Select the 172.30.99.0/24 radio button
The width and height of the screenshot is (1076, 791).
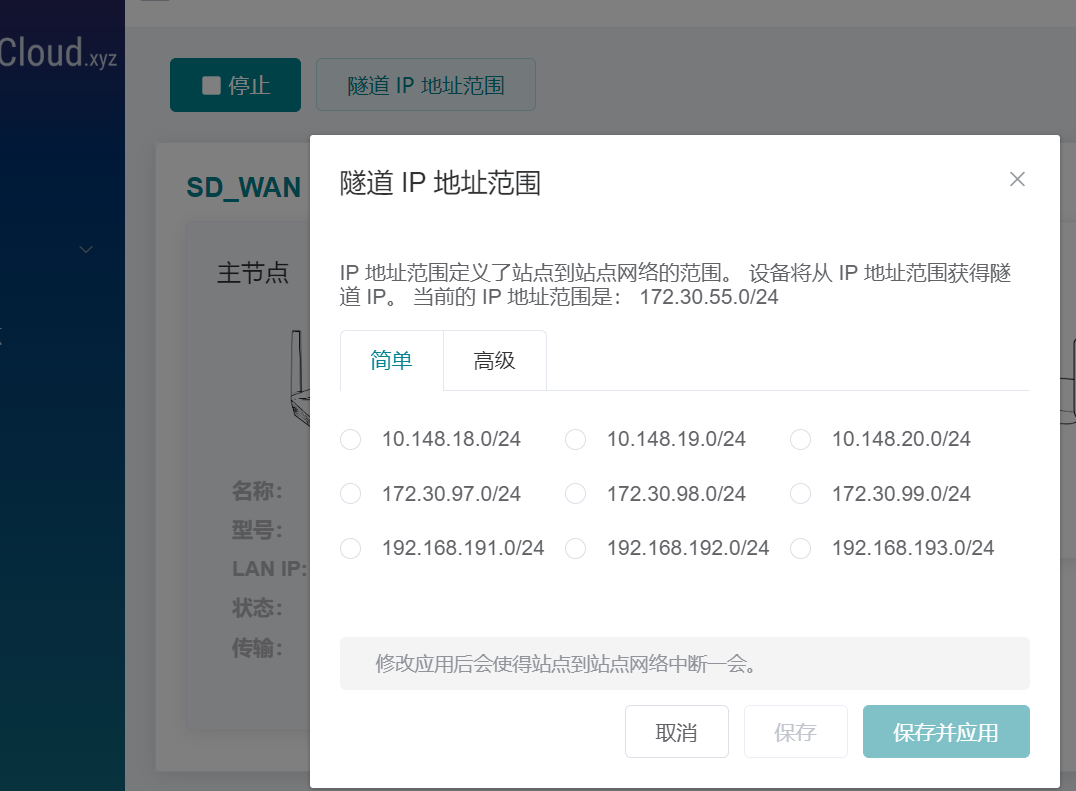point(801,494)
